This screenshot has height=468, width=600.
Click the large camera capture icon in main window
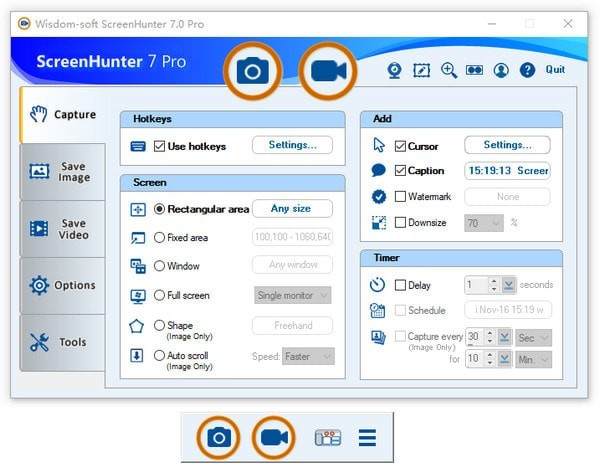pos(252,70)
